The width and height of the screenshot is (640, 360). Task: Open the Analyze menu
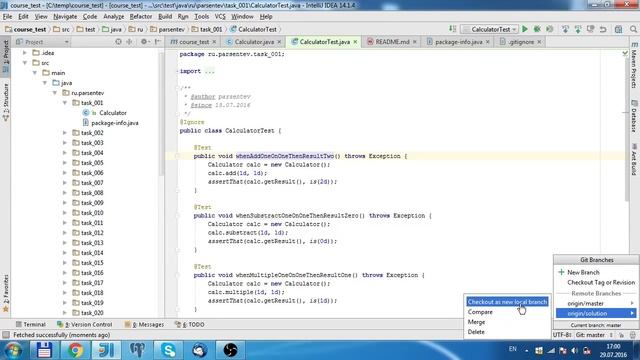(x=113, y=17)
